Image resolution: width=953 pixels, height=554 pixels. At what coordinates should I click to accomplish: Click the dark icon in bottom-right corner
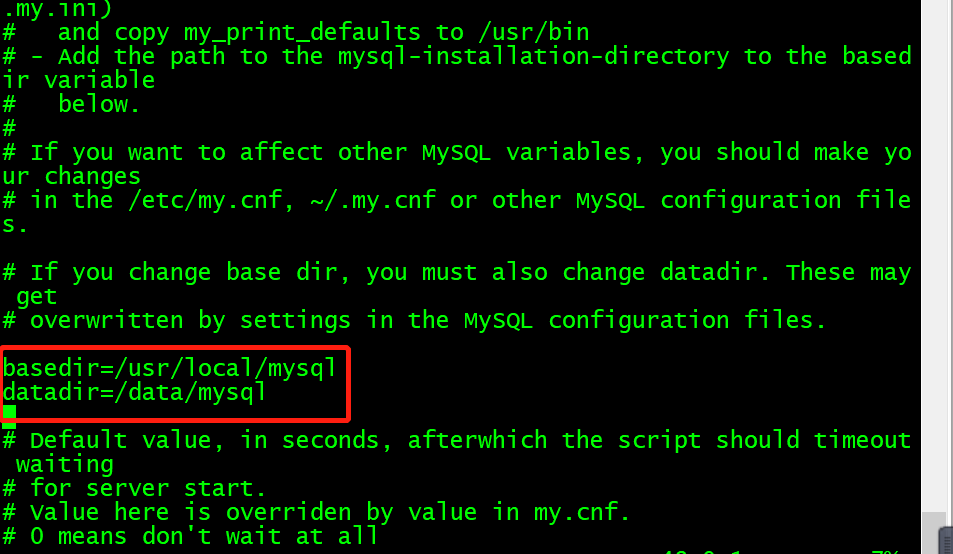click(x=946, y=541)
